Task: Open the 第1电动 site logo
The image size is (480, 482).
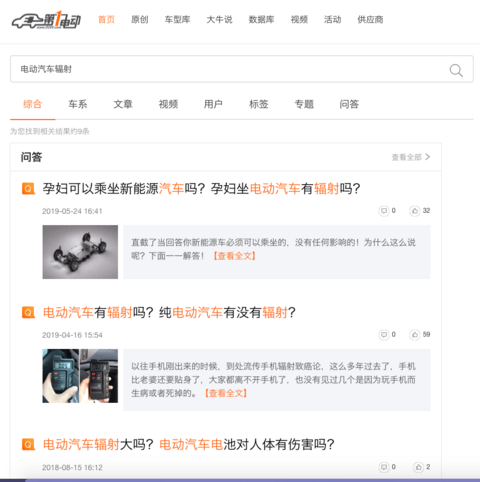Action: click(x=46, y=20)
